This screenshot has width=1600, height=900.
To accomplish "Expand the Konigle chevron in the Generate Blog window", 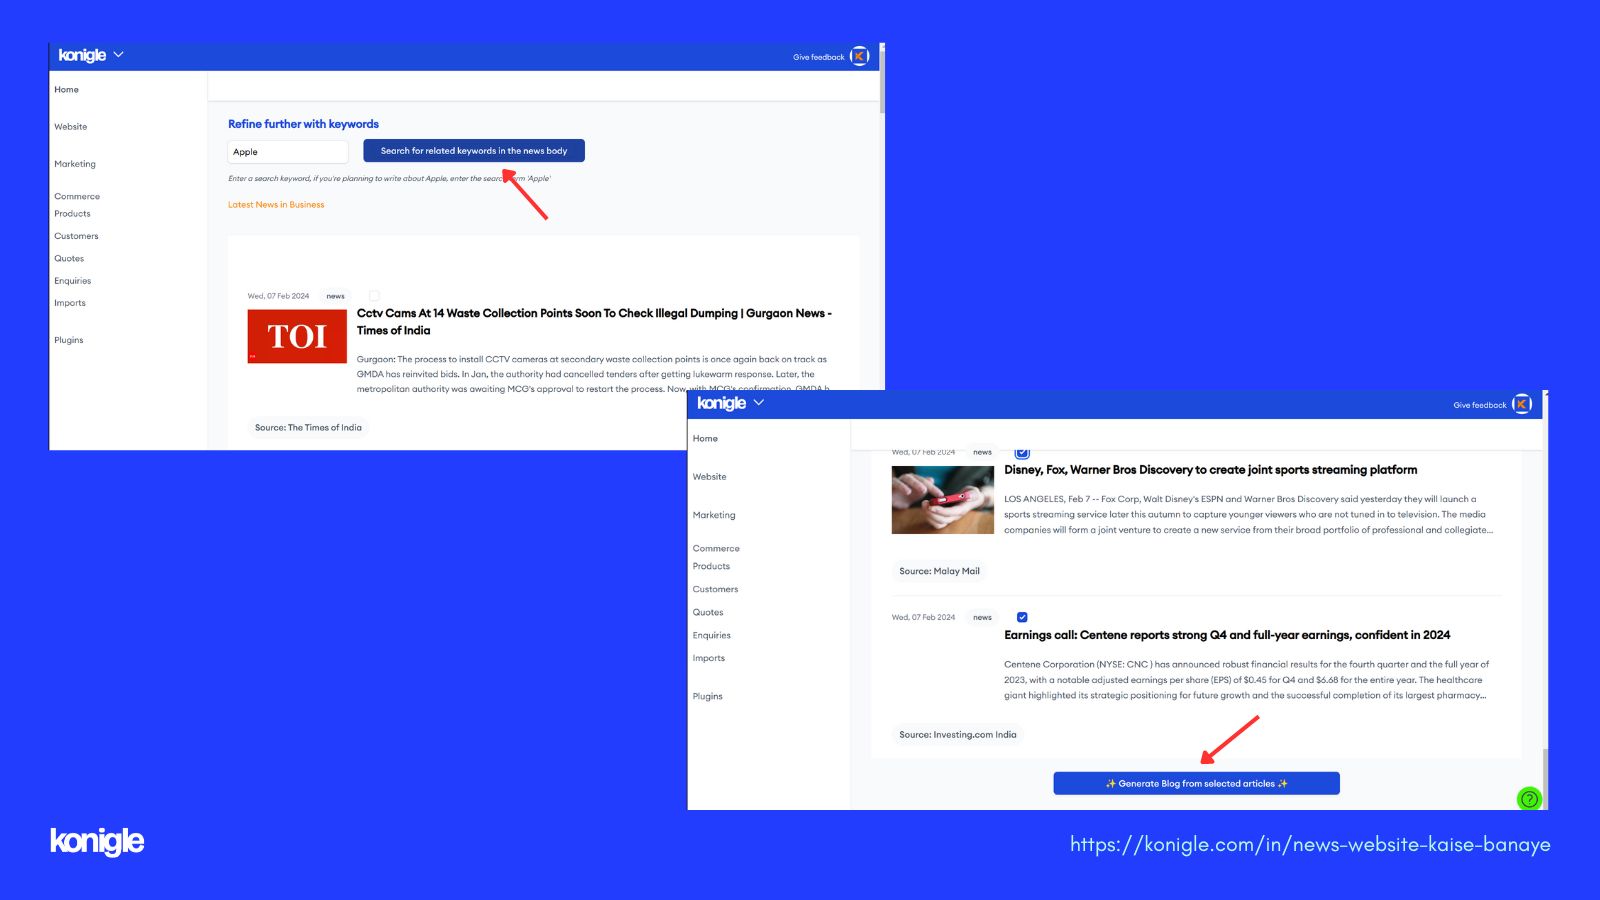I will point(759,402).
